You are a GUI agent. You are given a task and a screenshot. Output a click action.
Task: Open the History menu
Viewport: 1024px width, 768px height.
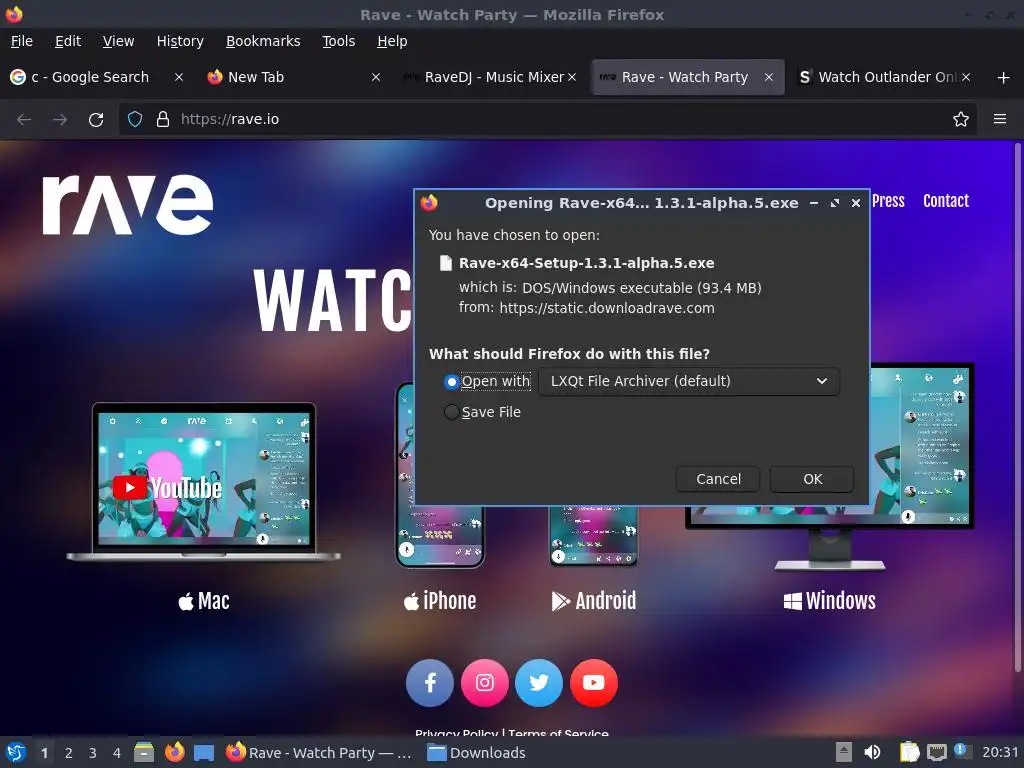pyautogui.click(x=180, y=41)
